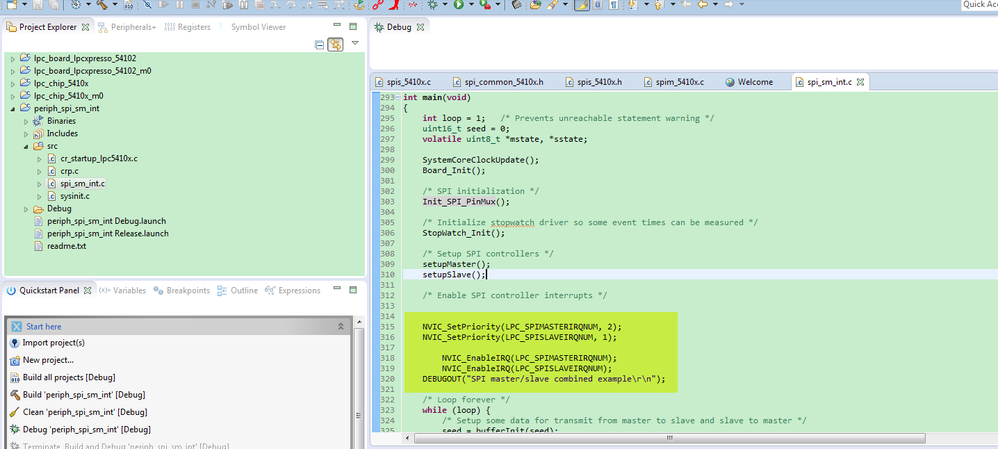
Task: Expand lpc_chip_5410x project node
Action: pyautogui.click(x=12, y=83)
